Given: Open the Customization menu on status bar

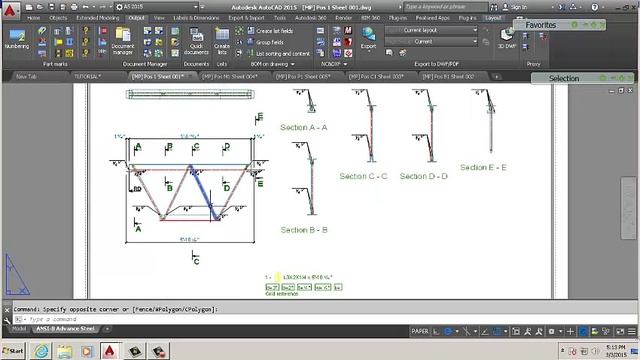Looking at the screenshot, I should coord(632,331).
